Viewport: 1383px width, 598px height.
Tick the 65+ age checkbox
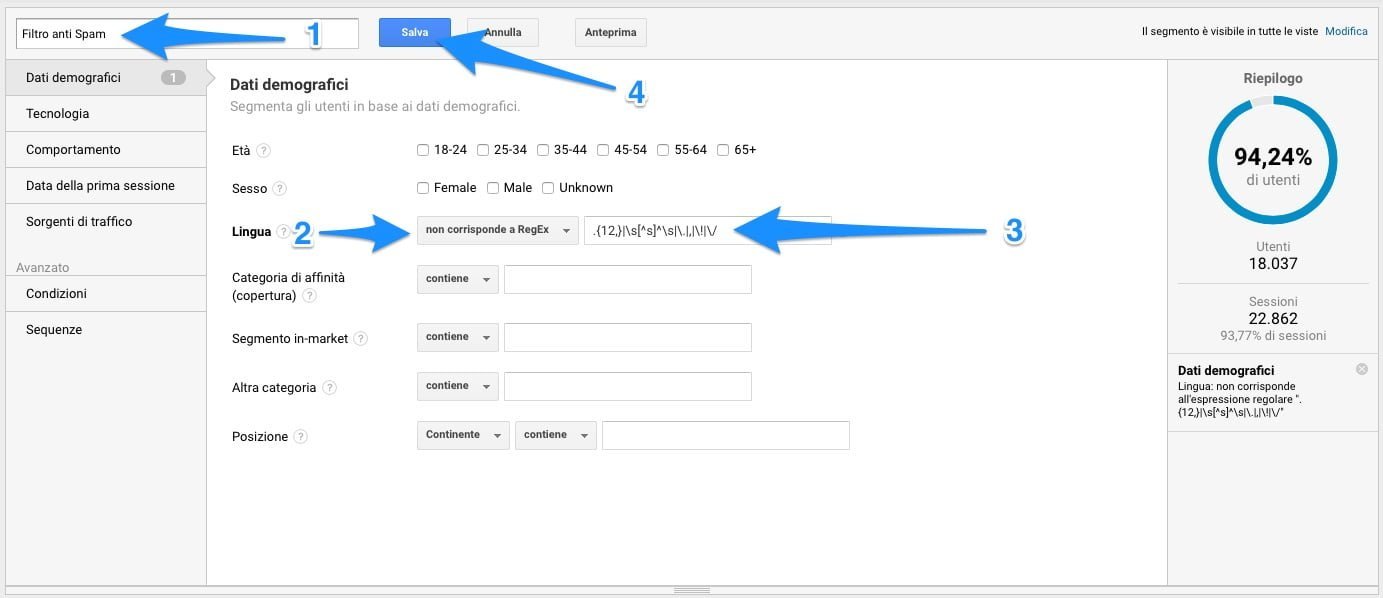pos(723,150)
